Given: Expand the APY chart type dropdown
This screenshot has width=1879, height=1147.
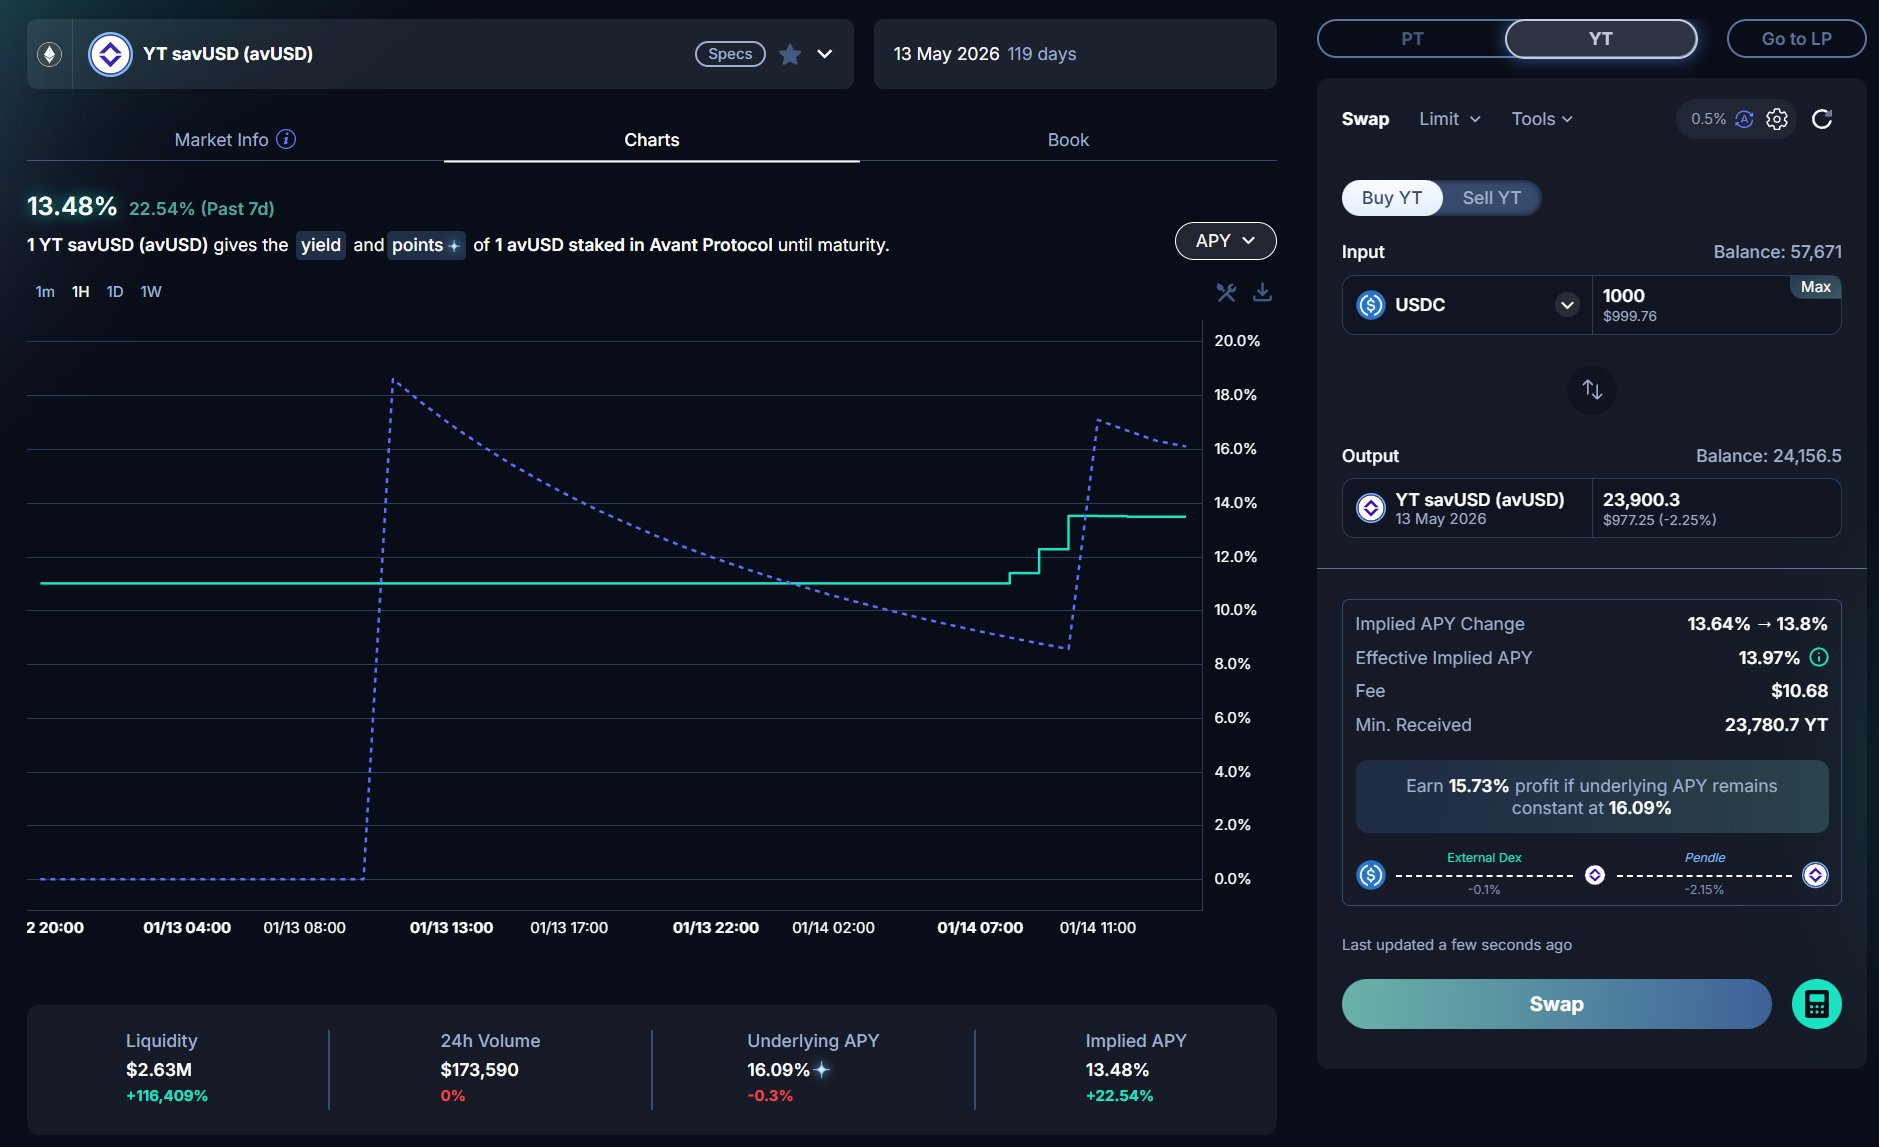Looking at the screenshot, I should coord(1225,241).
